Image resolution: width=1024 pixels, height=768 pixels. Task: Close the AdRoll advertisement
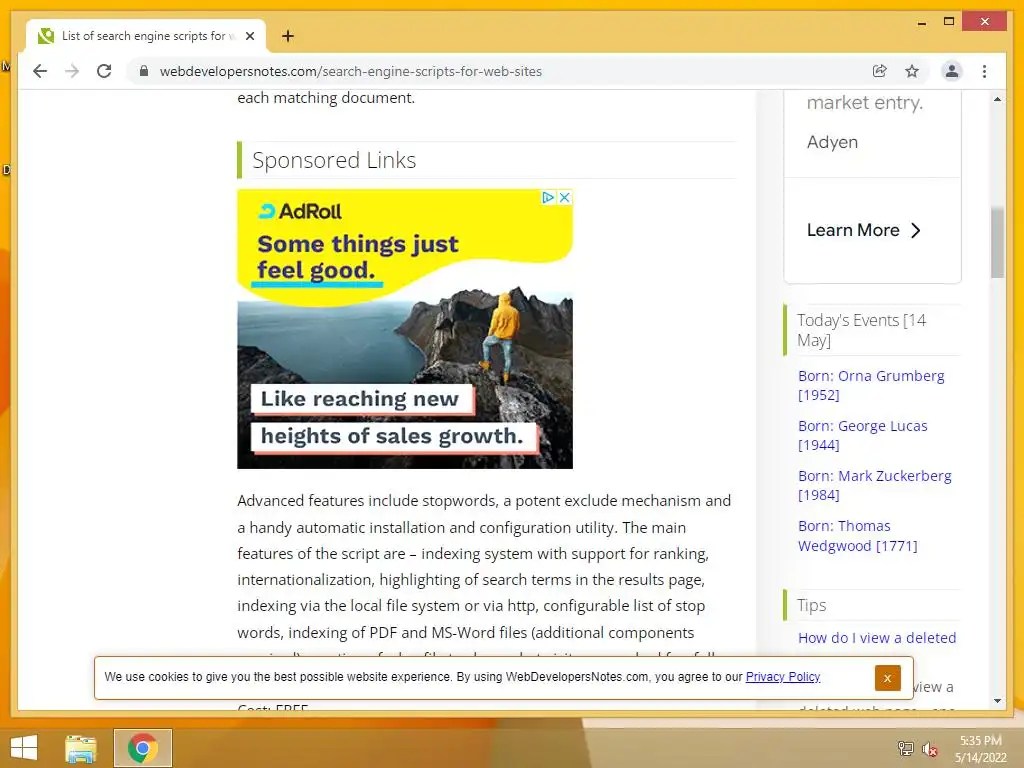click(565, 197)
